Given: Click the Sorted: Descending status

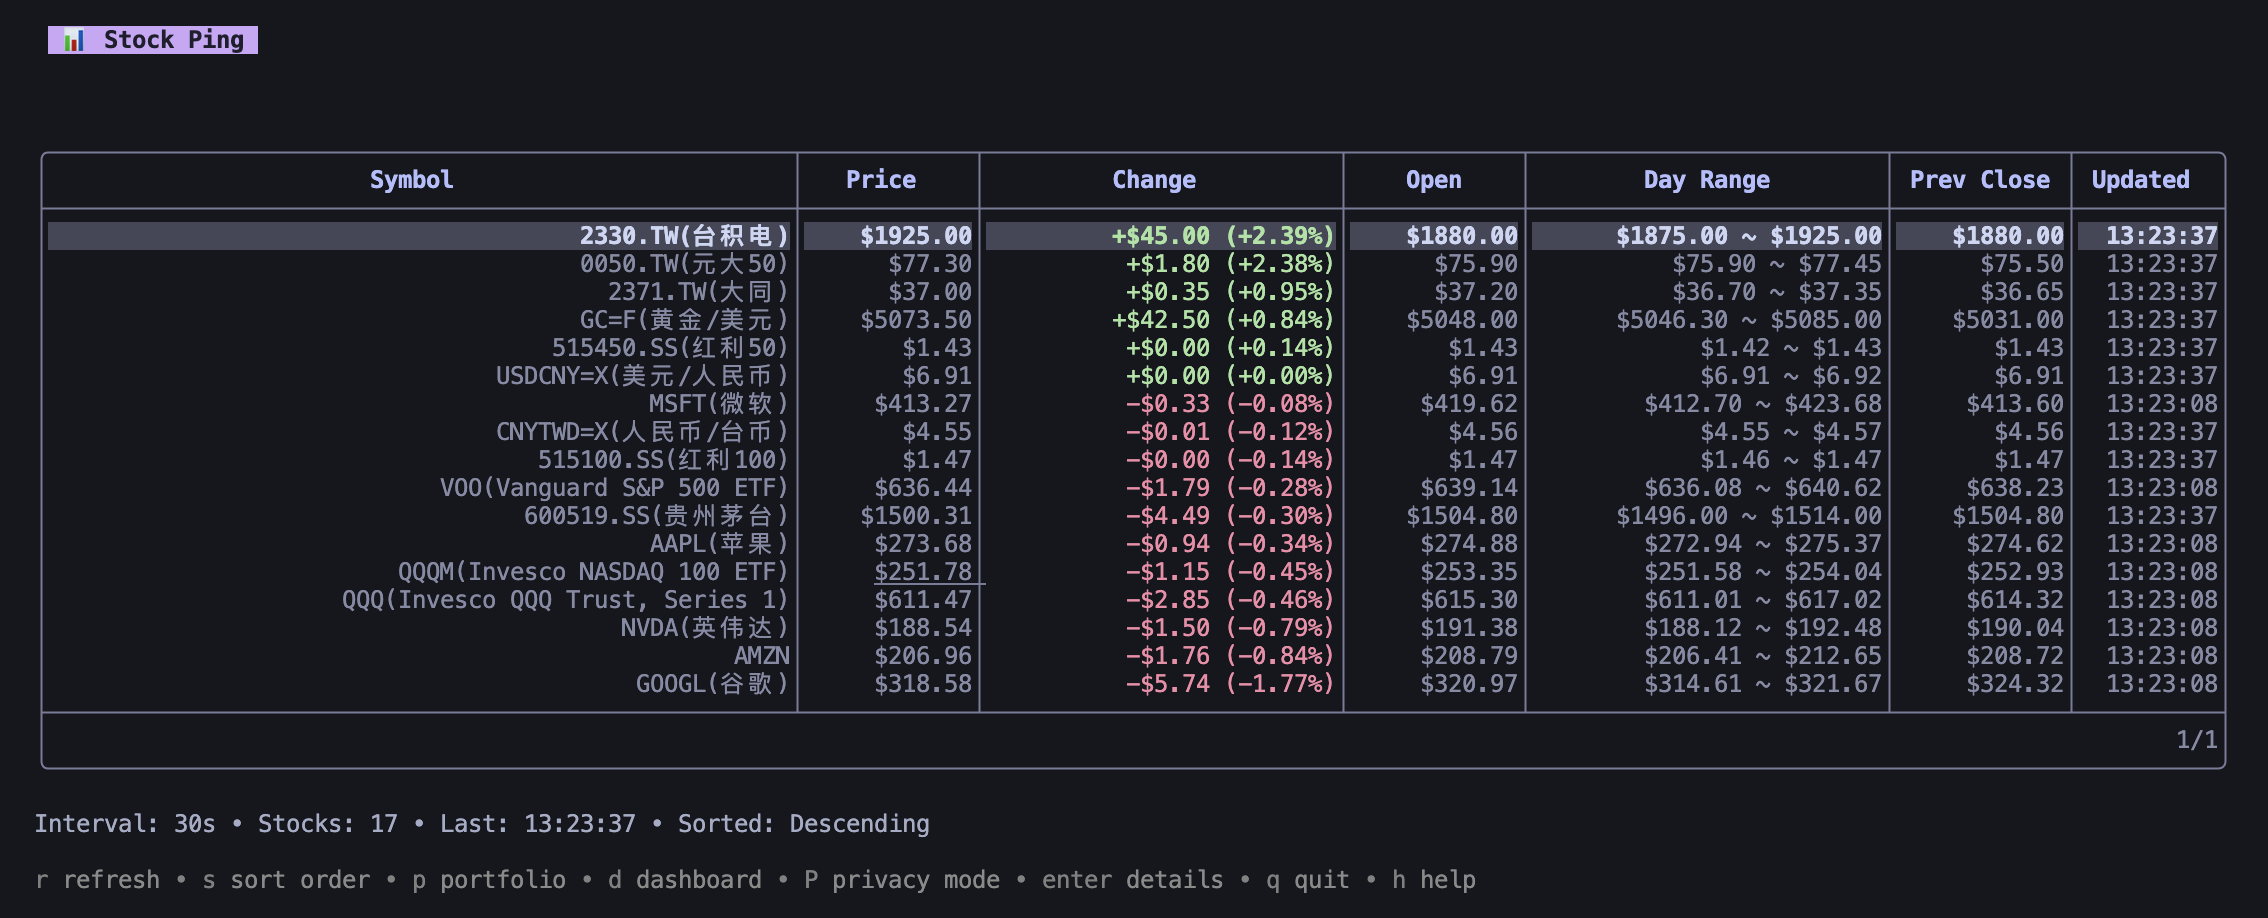Looking at the screenshot, I should [x=804, y=824].
